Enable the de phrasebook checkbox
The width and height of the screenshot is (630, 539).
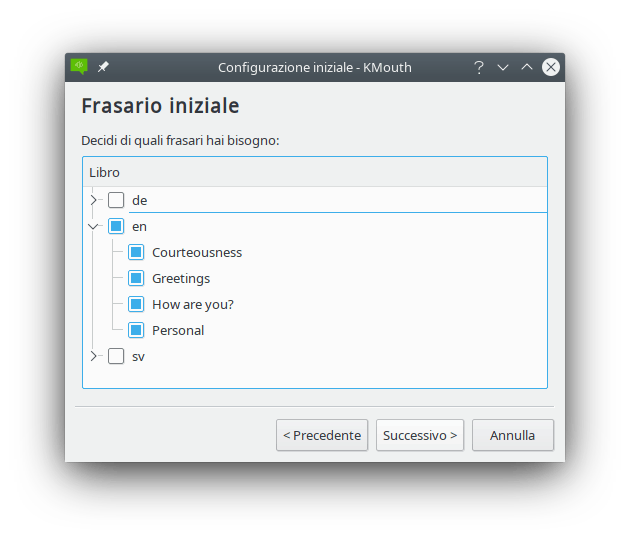click(x=116, y=200)
